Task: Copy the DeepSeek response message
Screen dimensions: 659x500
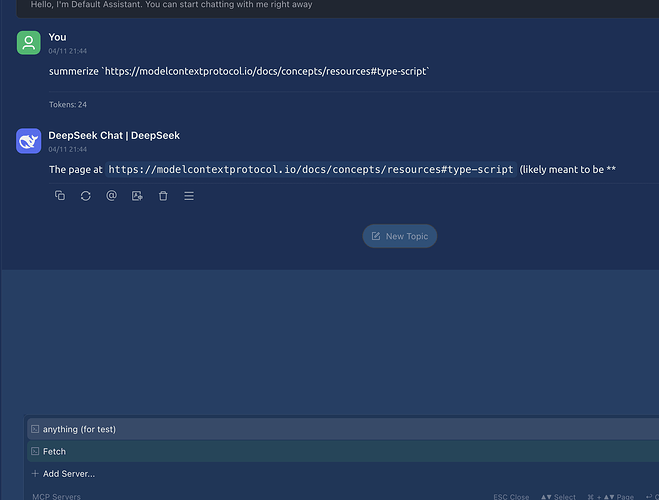Action: click(x=60, y=196)
